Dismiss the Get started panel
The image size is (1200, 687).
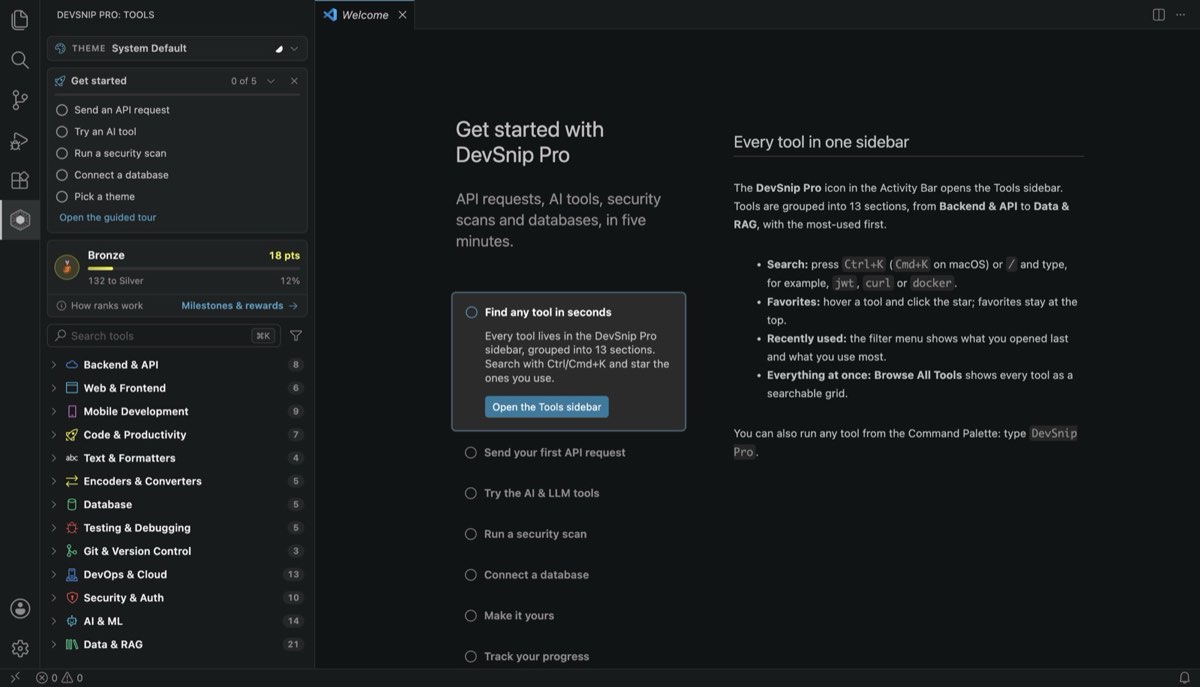[x=294, y=81]
